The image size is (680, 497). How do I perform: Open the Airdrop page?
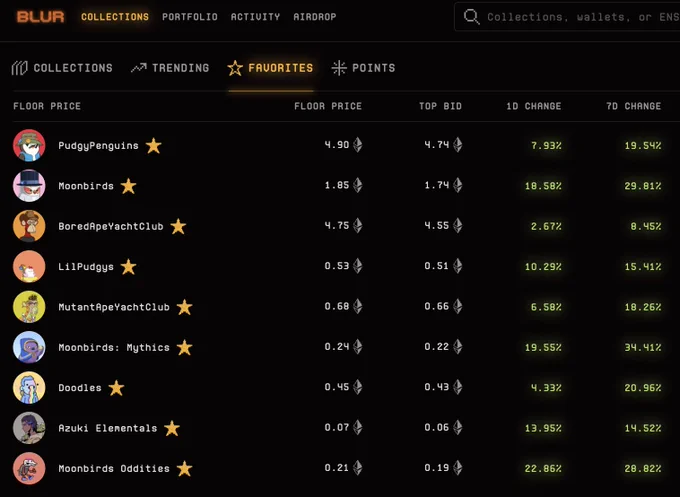click(315, 17)
